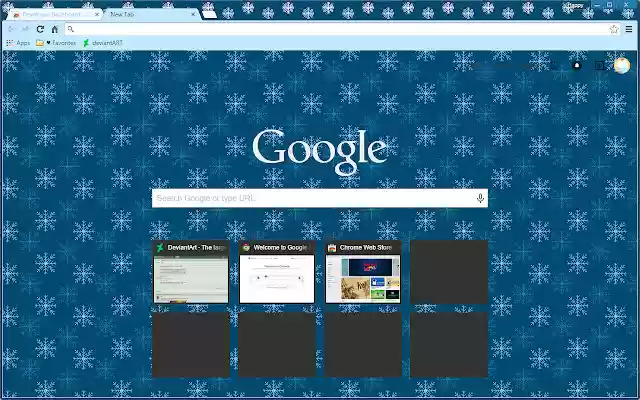Click the share box icon beside profile picture
Image resolution: width=640 pixels, height=400 pixels.
600,65
